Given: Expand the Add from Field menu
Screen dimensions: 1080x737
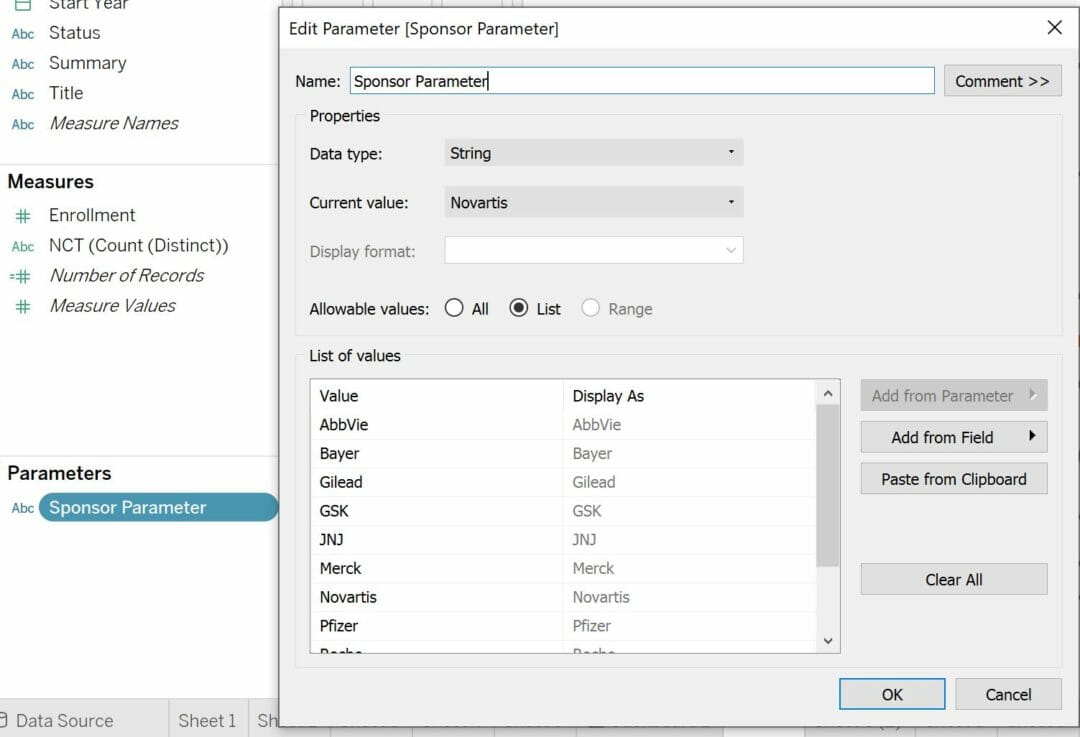Looking at the screenshot, I should [953, 437].
